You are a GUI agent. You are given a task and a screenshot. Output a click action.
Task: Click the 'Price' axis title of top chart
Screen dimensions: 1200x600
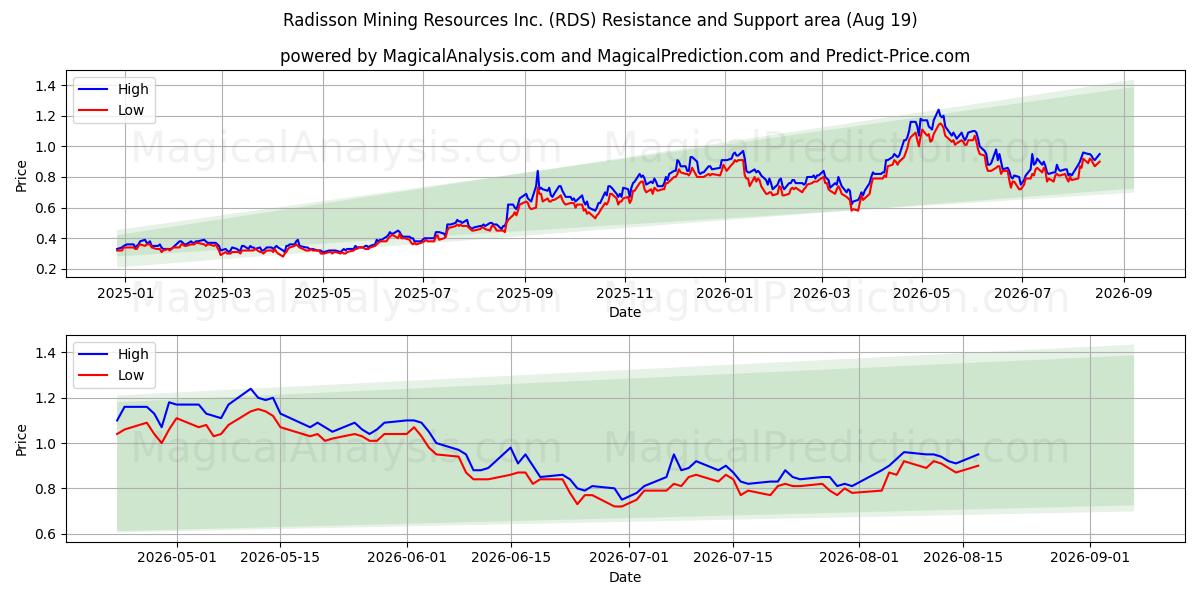pos(22,175)
